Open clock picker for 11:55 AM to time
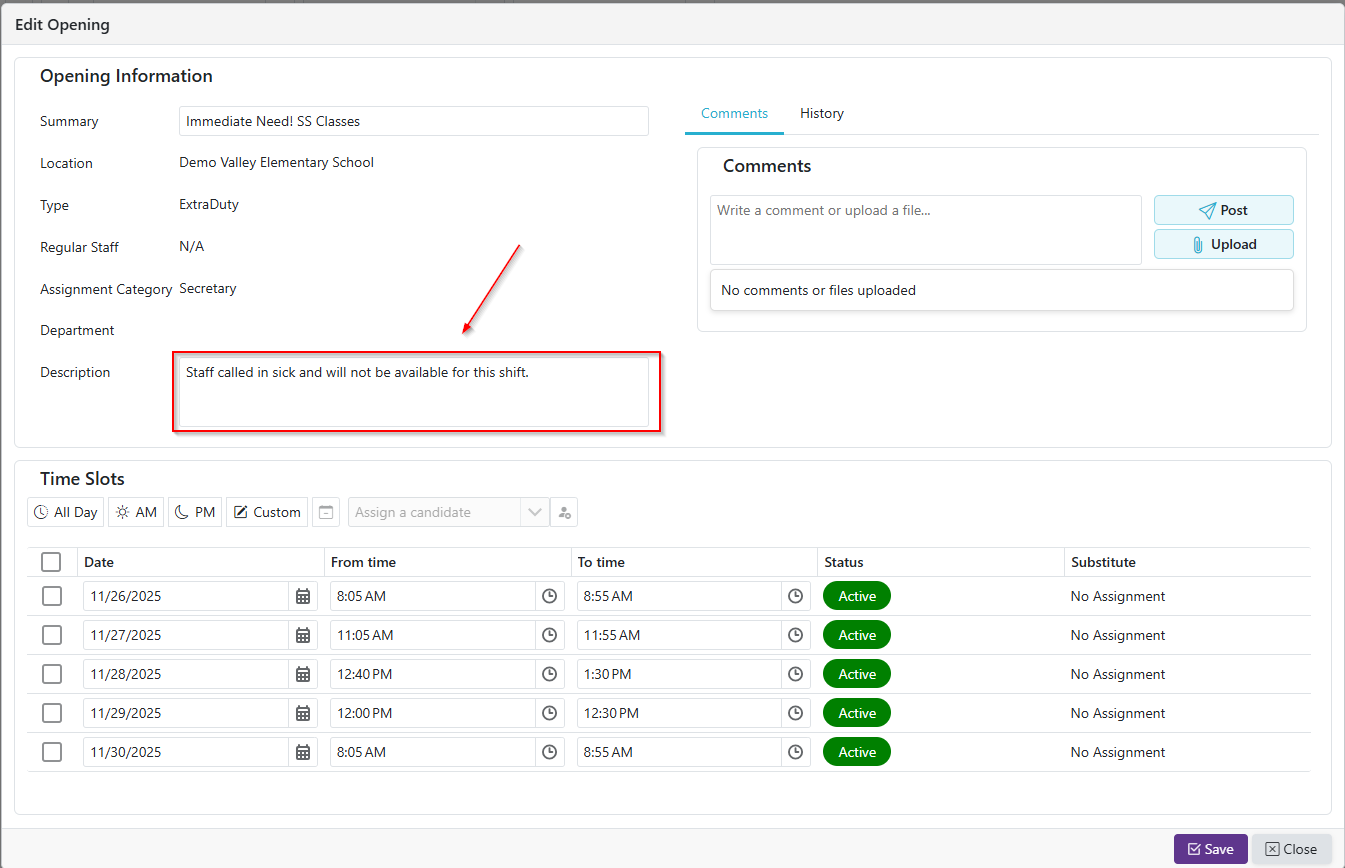 [795, 635]
